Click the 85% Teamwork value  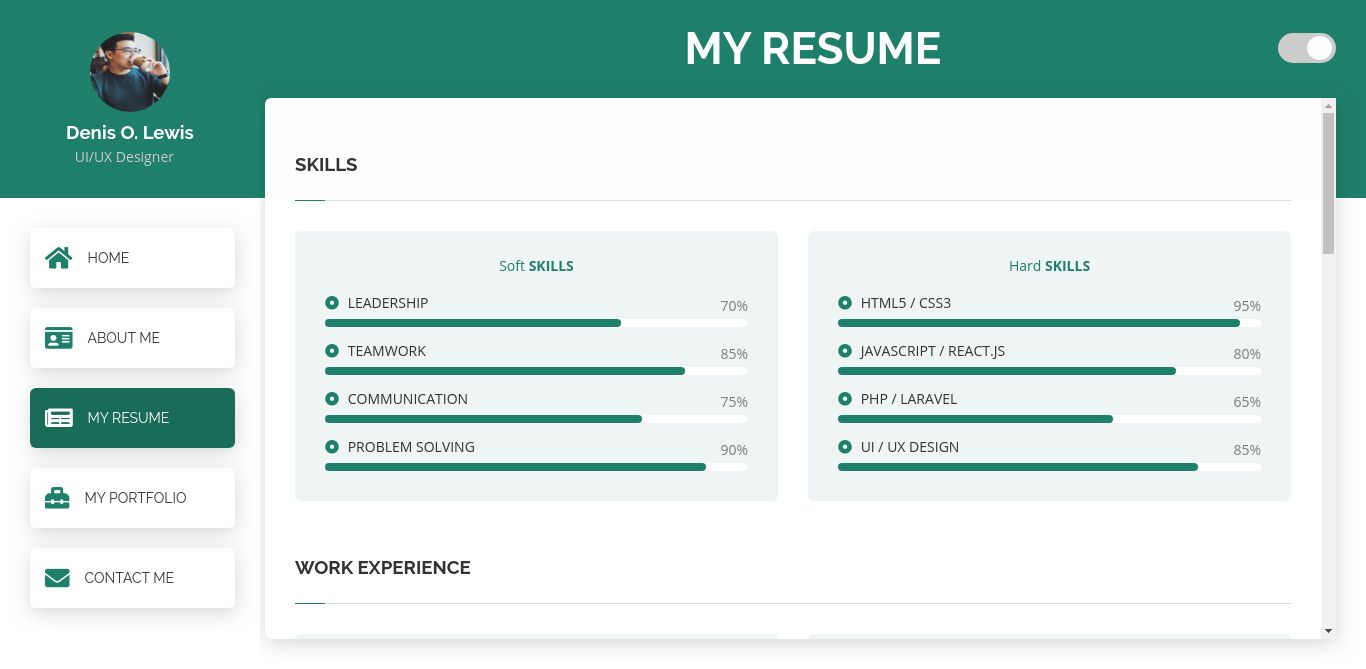tap(734, 354)
